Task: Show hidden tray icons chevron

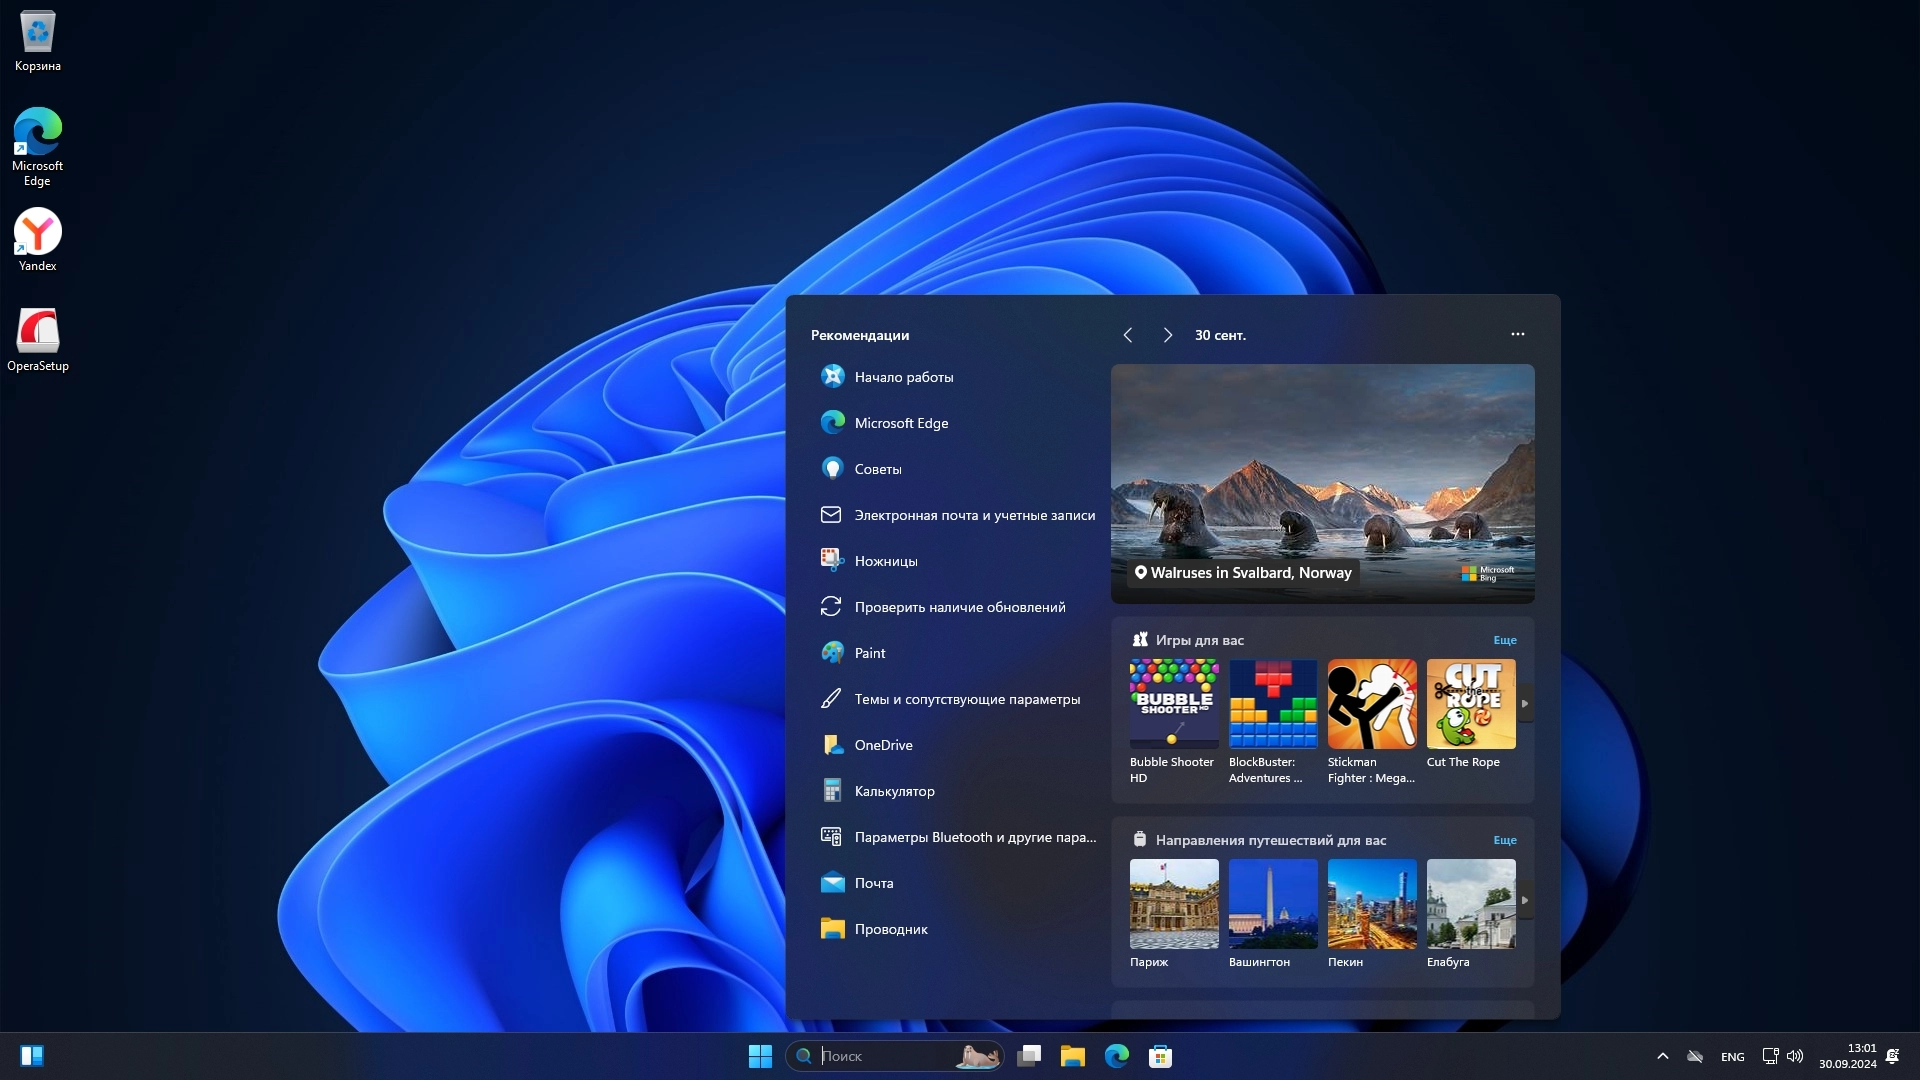Action: pos(1662,1056)
